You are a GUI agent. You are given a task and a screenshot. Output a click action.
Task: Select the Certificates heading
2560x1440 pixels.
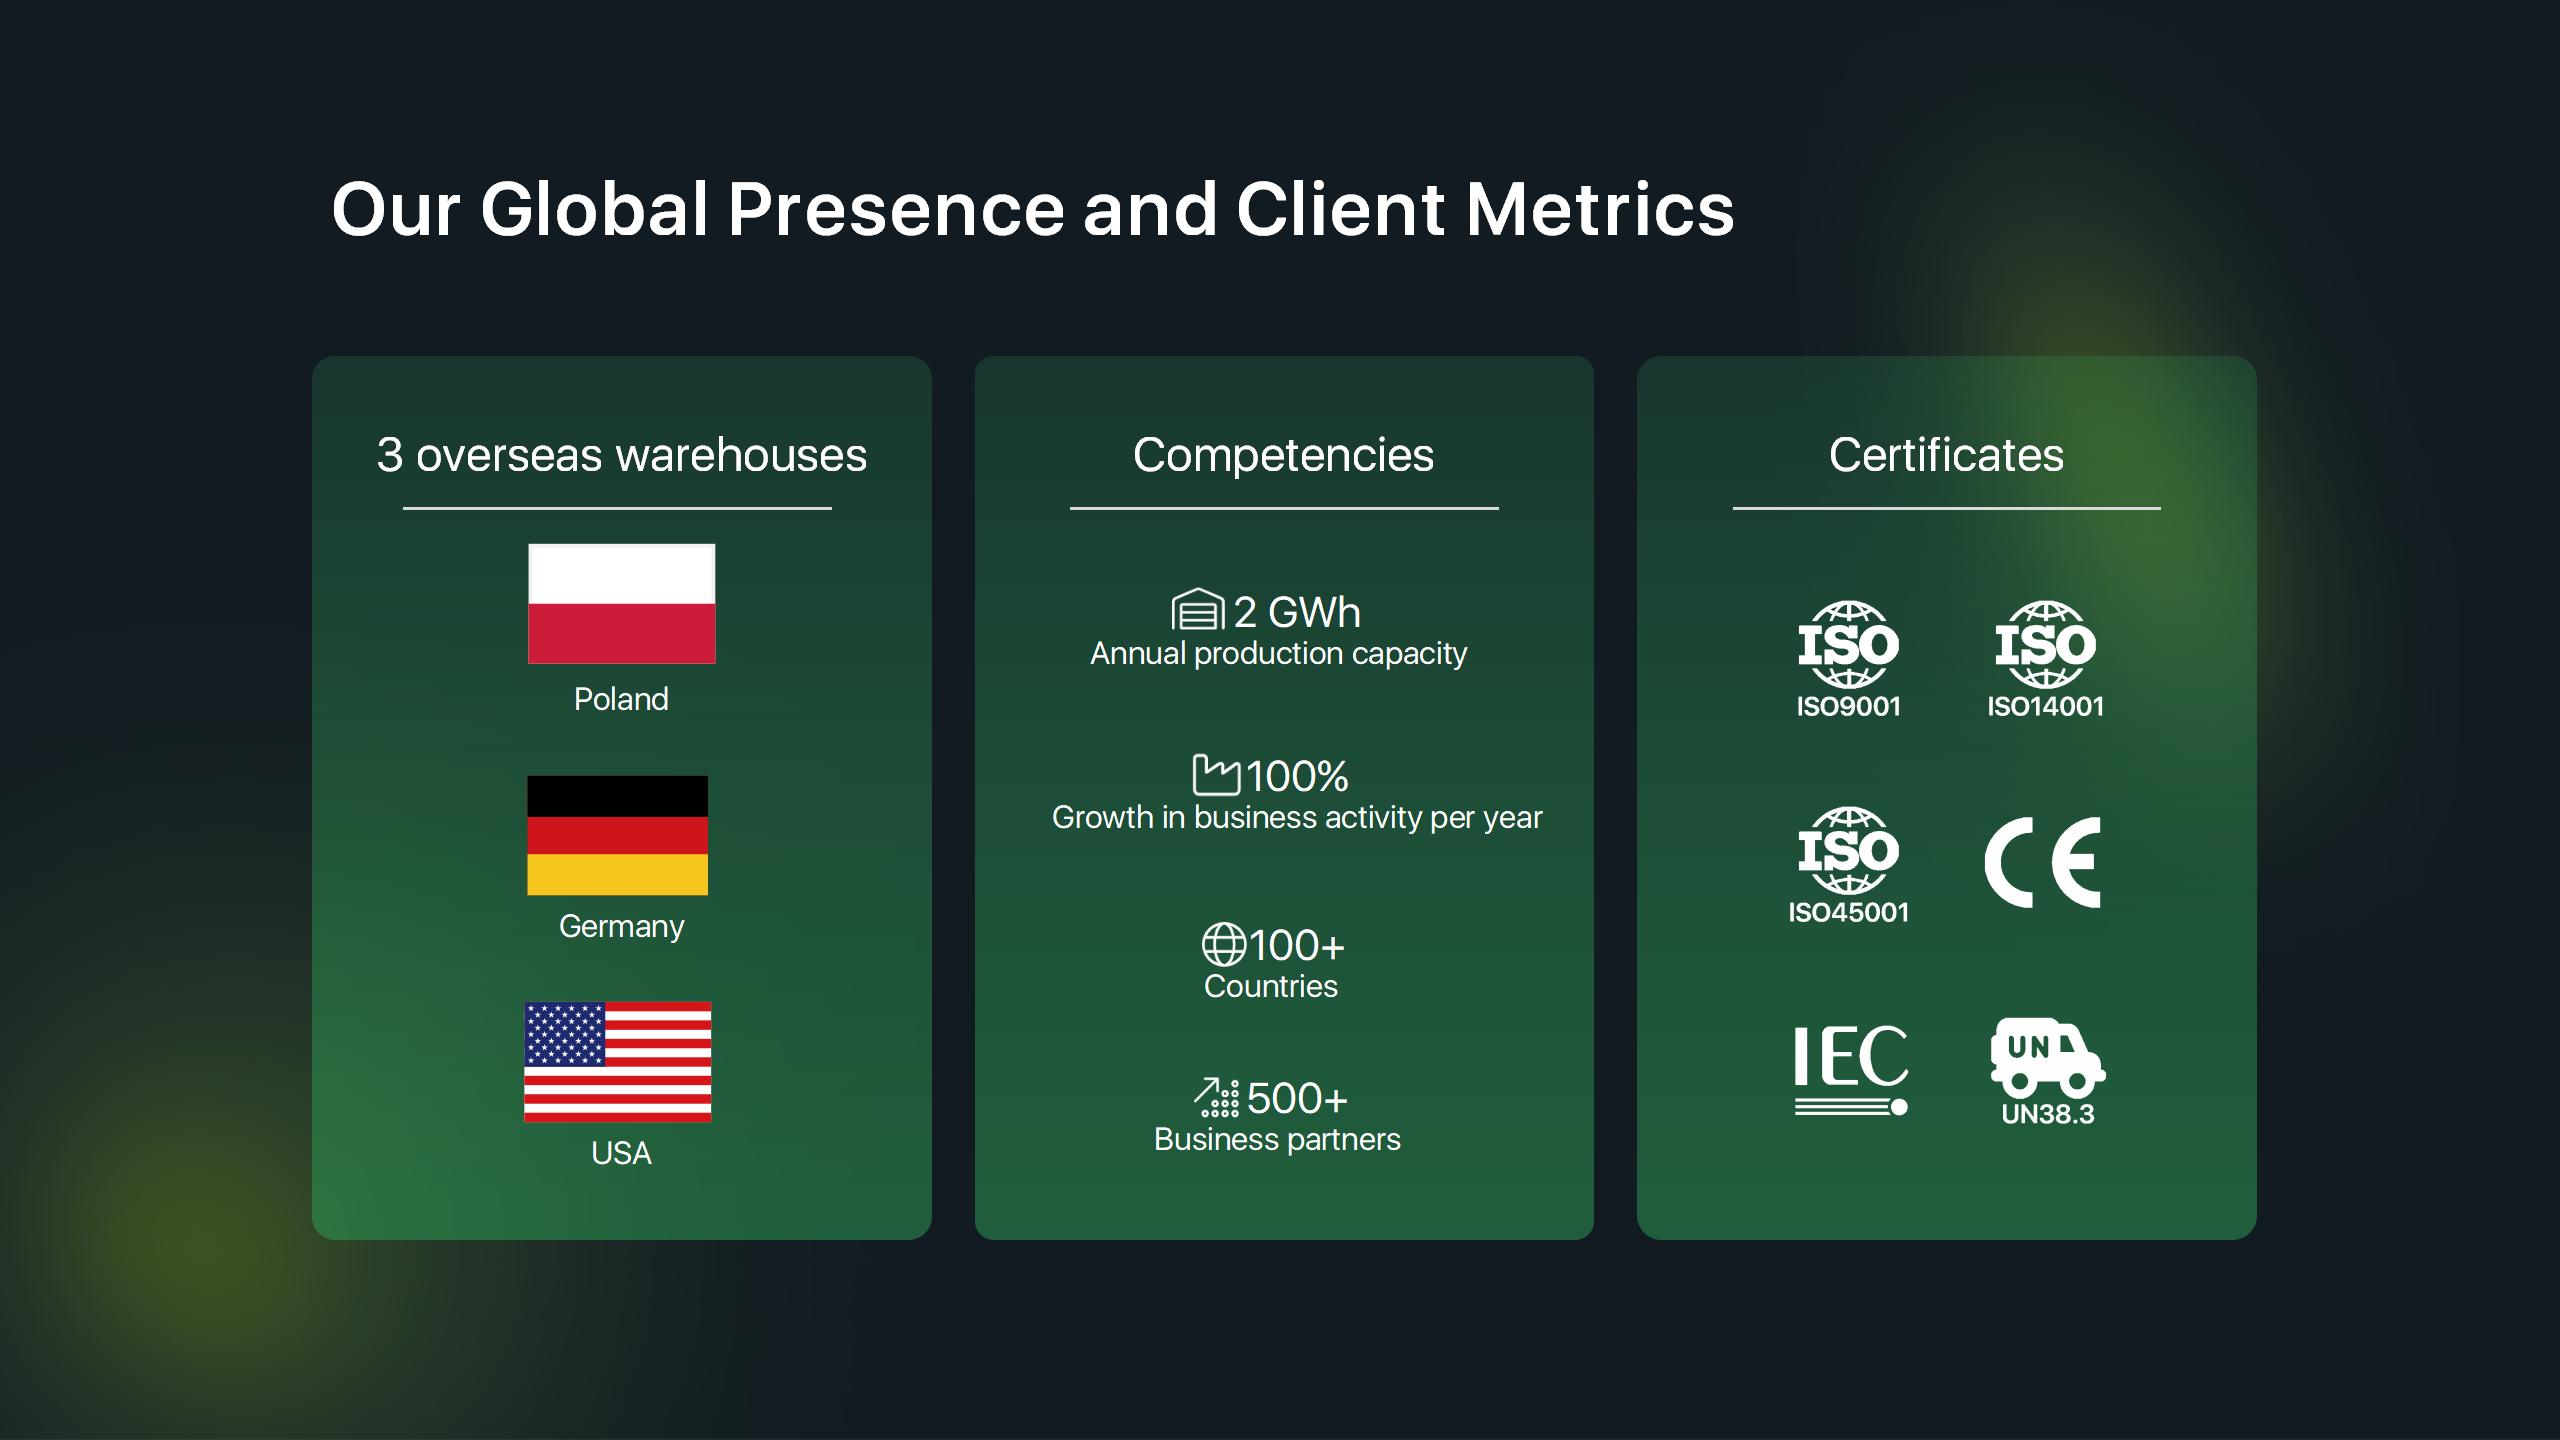click(1946, 455)
